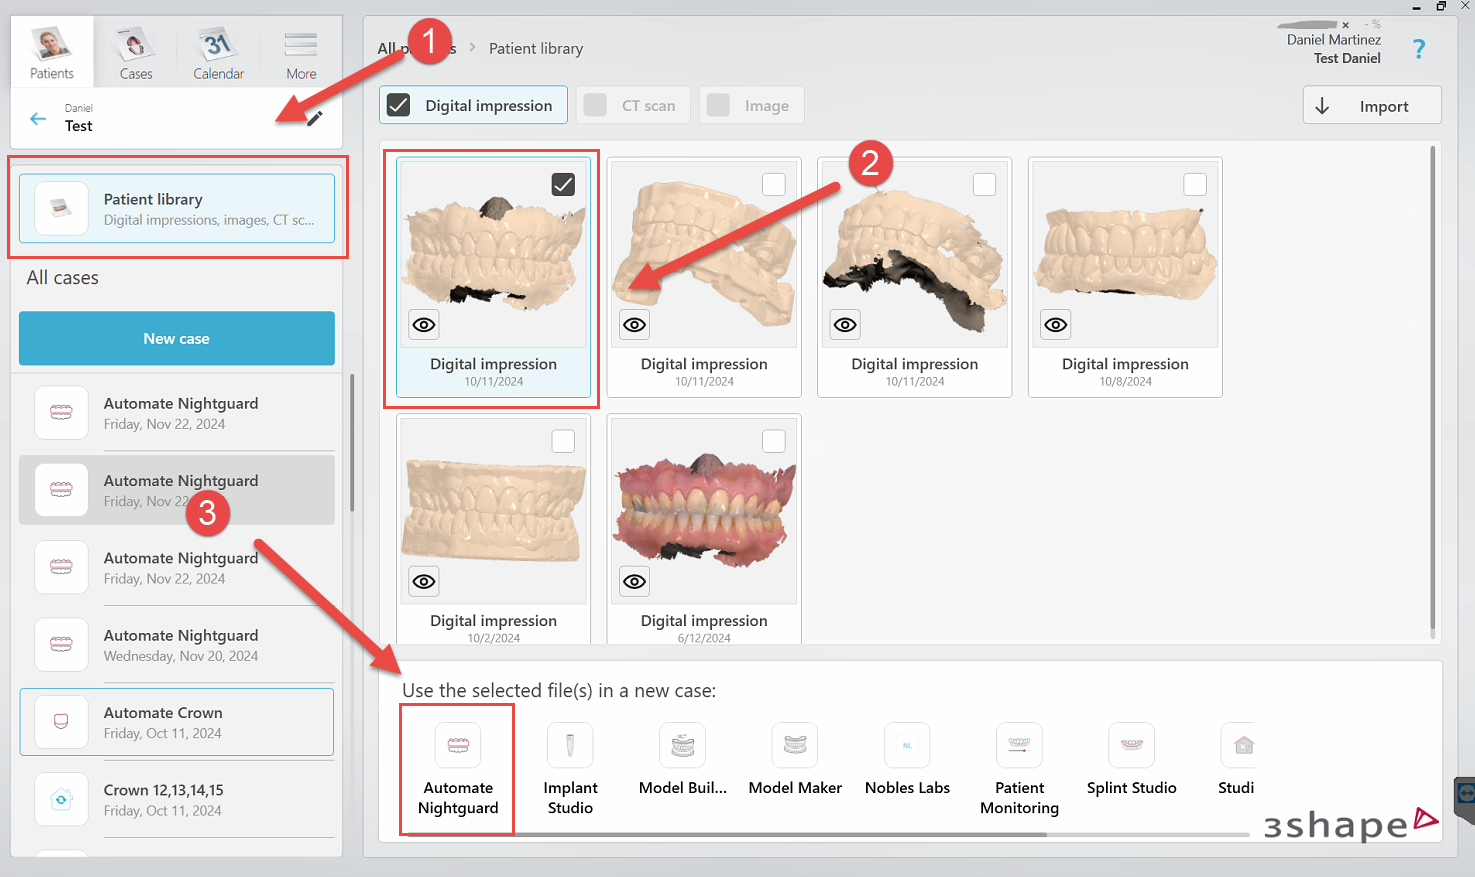Show preview of the 10/8/2024 digital impression
1475x877 pixels.
coord(1055,324)
